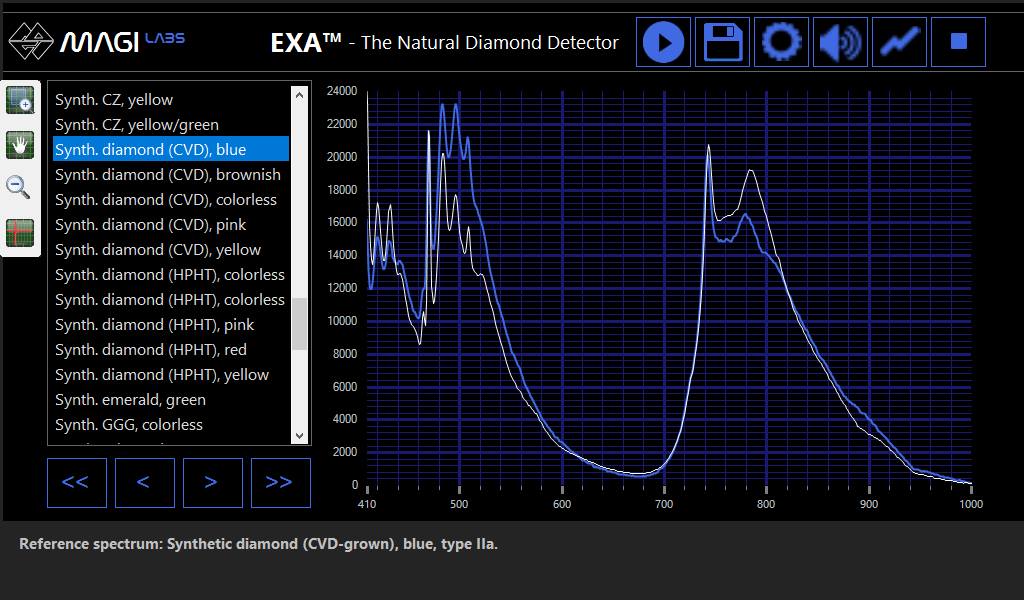The width and height of the screenshot is (1024, 600).
Task: Choose 'Synth. diamond (CVD), colorless'
Action: tap(170, 199)
